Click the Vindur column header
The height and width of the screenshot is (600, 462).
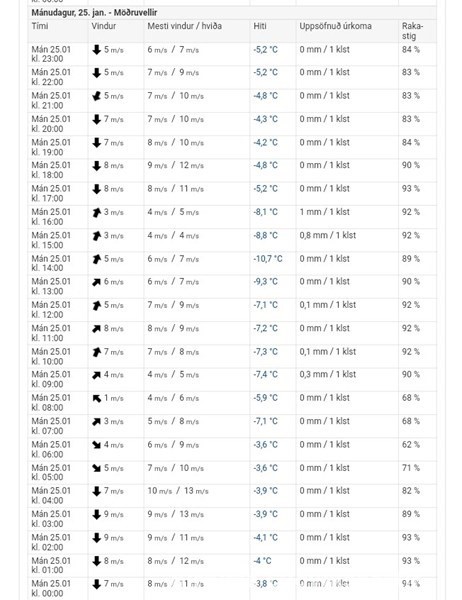tap(103, 26)
